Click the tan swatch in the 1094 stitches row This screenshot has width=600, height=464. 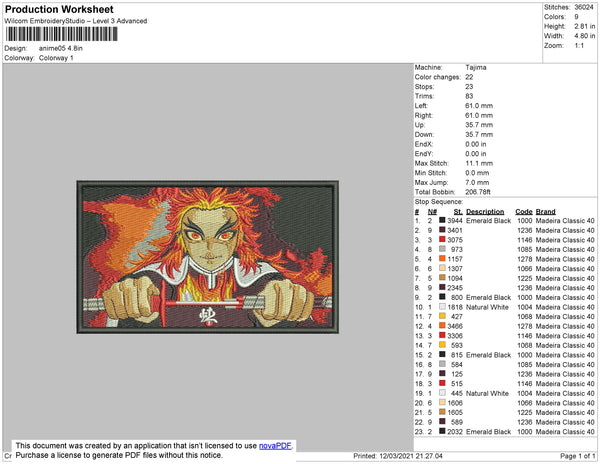pyautogui.click(x=442, y=278)
